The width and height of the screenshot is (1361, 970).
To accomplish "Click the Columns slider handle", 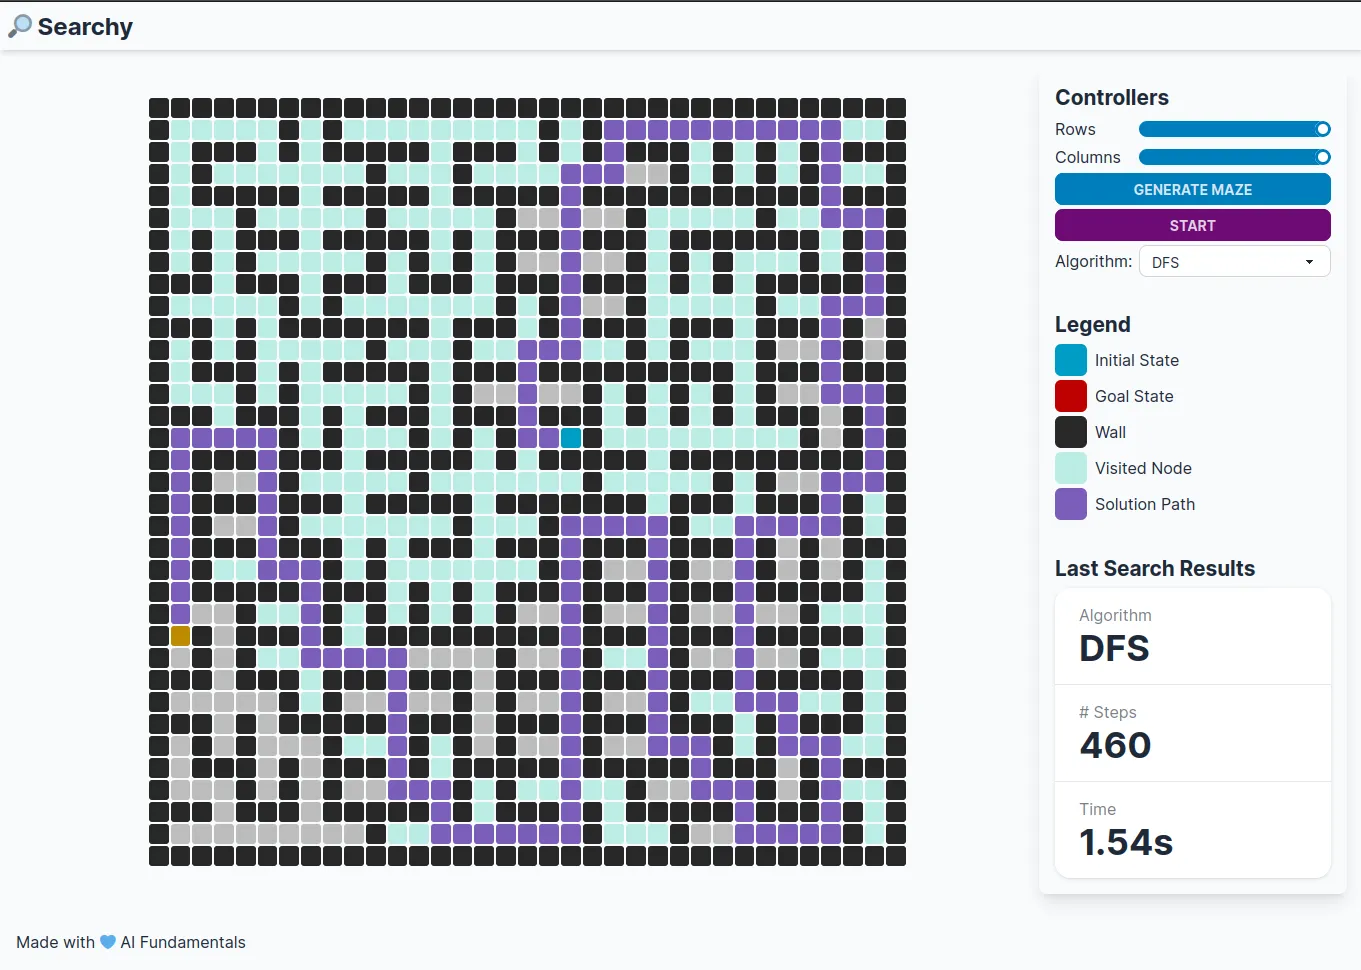I will coord(1322,157).
